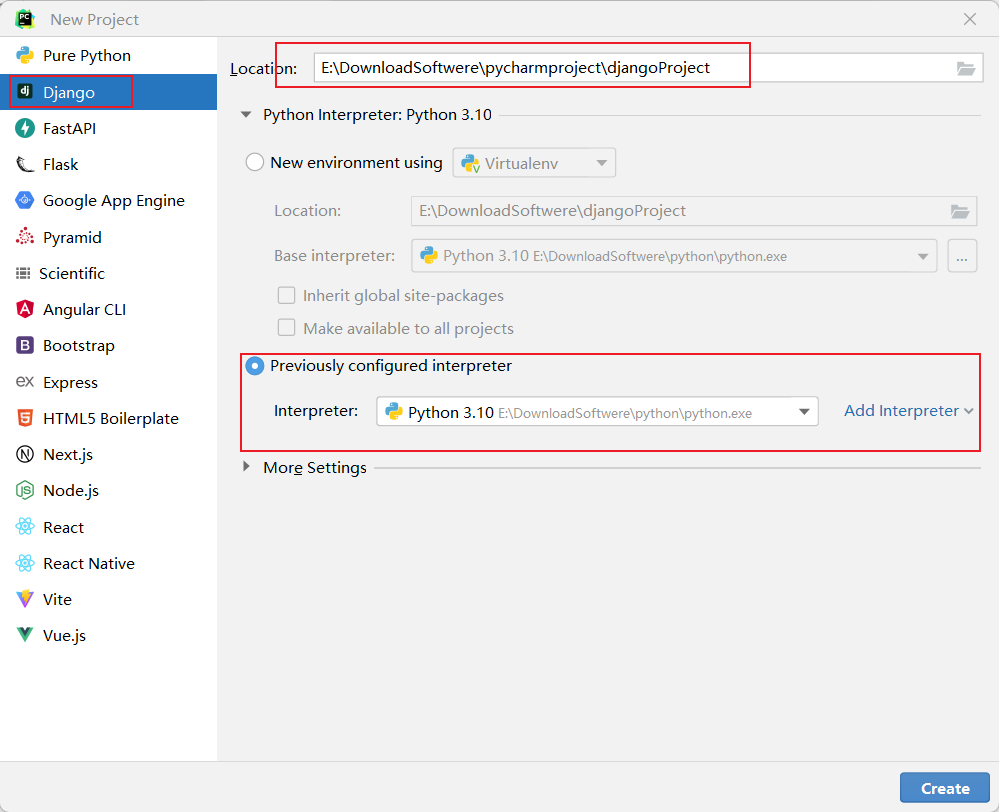Click the Django dj icon
The width and height of the screenshot is (999, 812).
(x=25, y=91)
